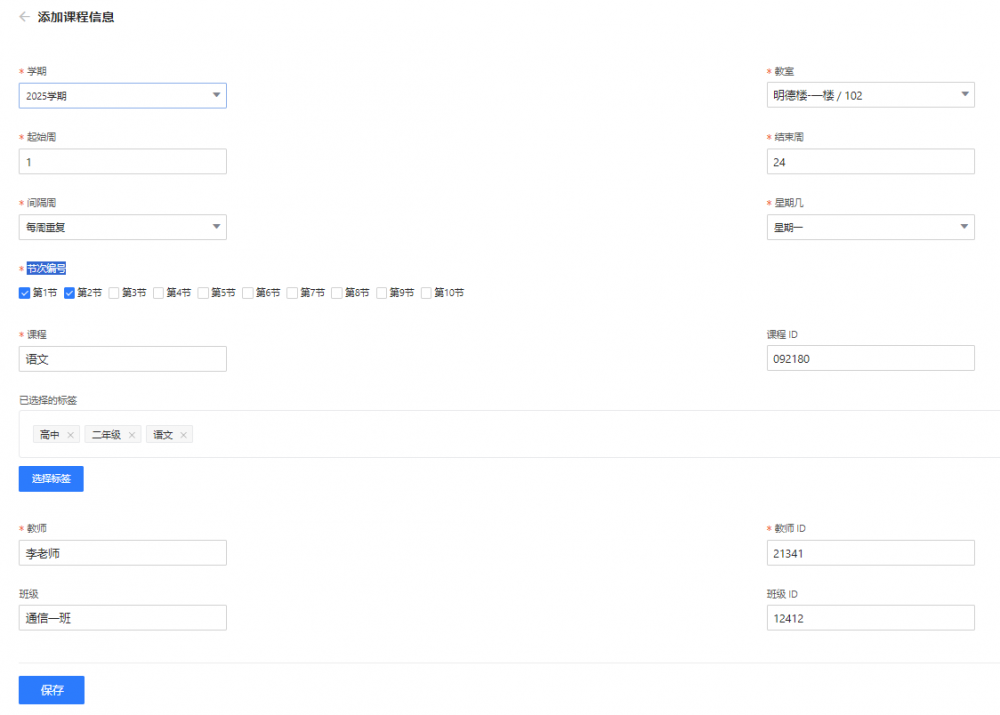Expand the 星期几 dropdown showing 星期一
The width and height of the screenshot is (1000, 715).
[870, 227]
